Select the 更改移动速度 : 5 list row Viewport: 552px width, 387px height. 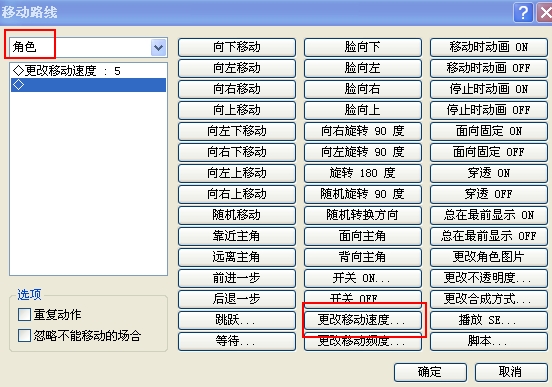pyautogui.click(x=88, y=71)
